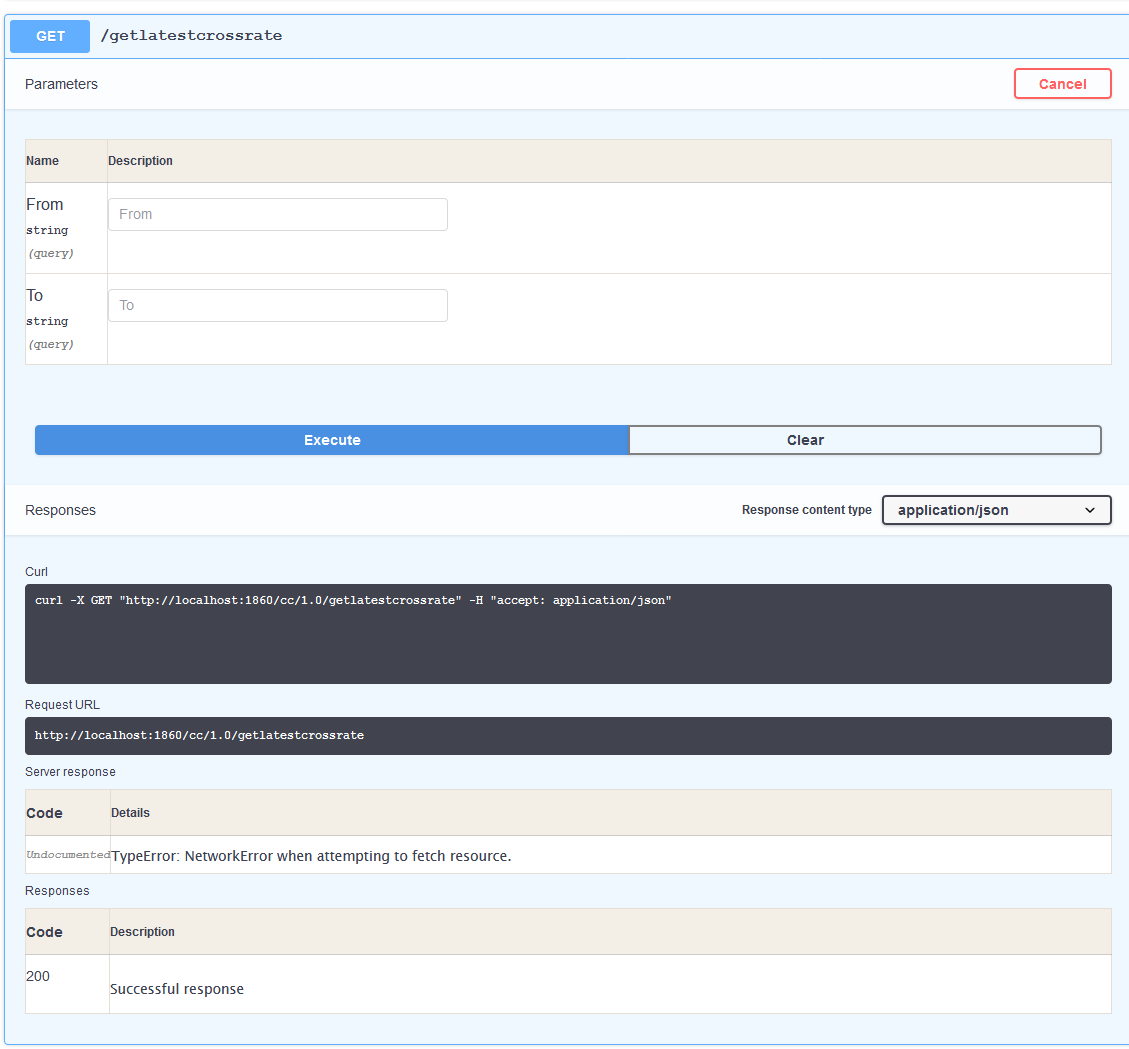Focus the To query input field

[277, 305]
